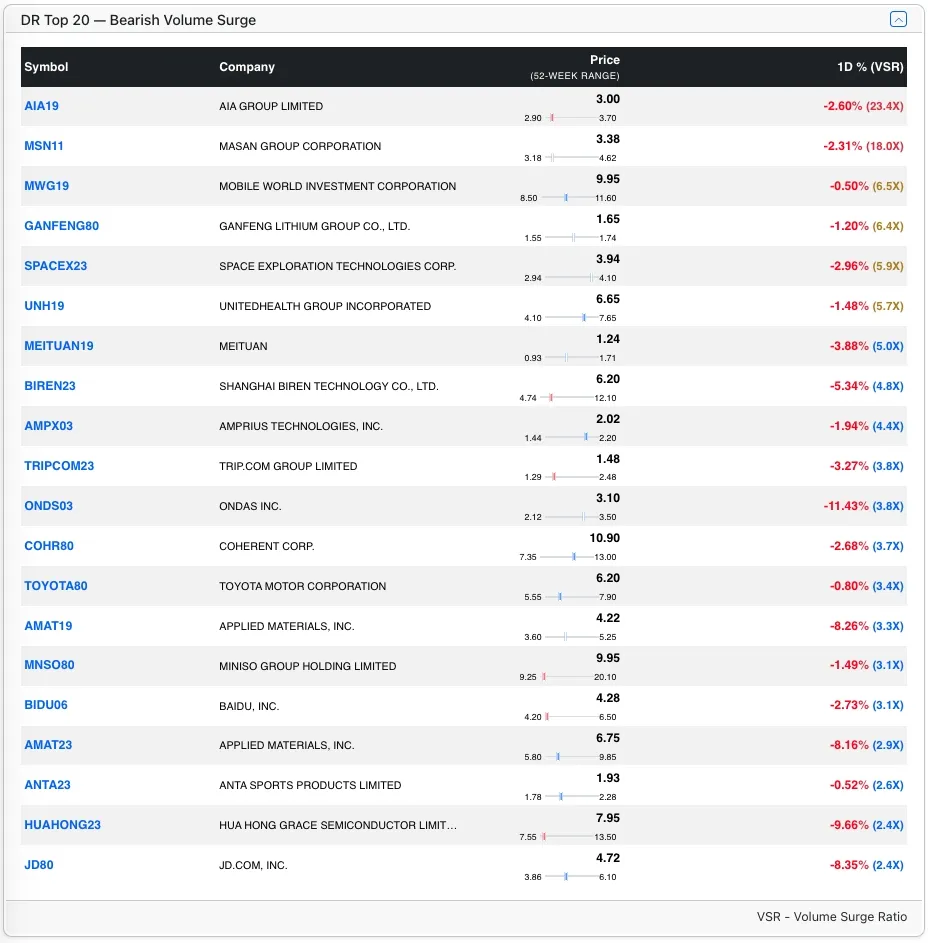Image resolution: width=928 pixels, height=943 pixels.
Task: Open the AMAT19 symbol link
Action: pos(48,625)
